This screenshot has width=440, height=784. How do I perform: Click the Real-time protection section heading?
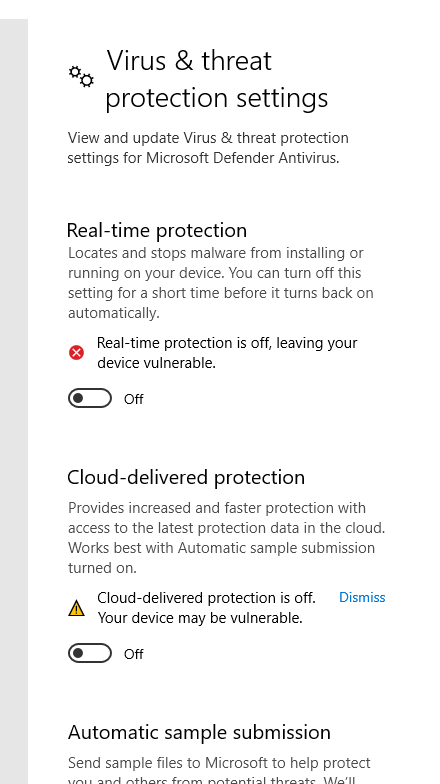tap(157, 230)
